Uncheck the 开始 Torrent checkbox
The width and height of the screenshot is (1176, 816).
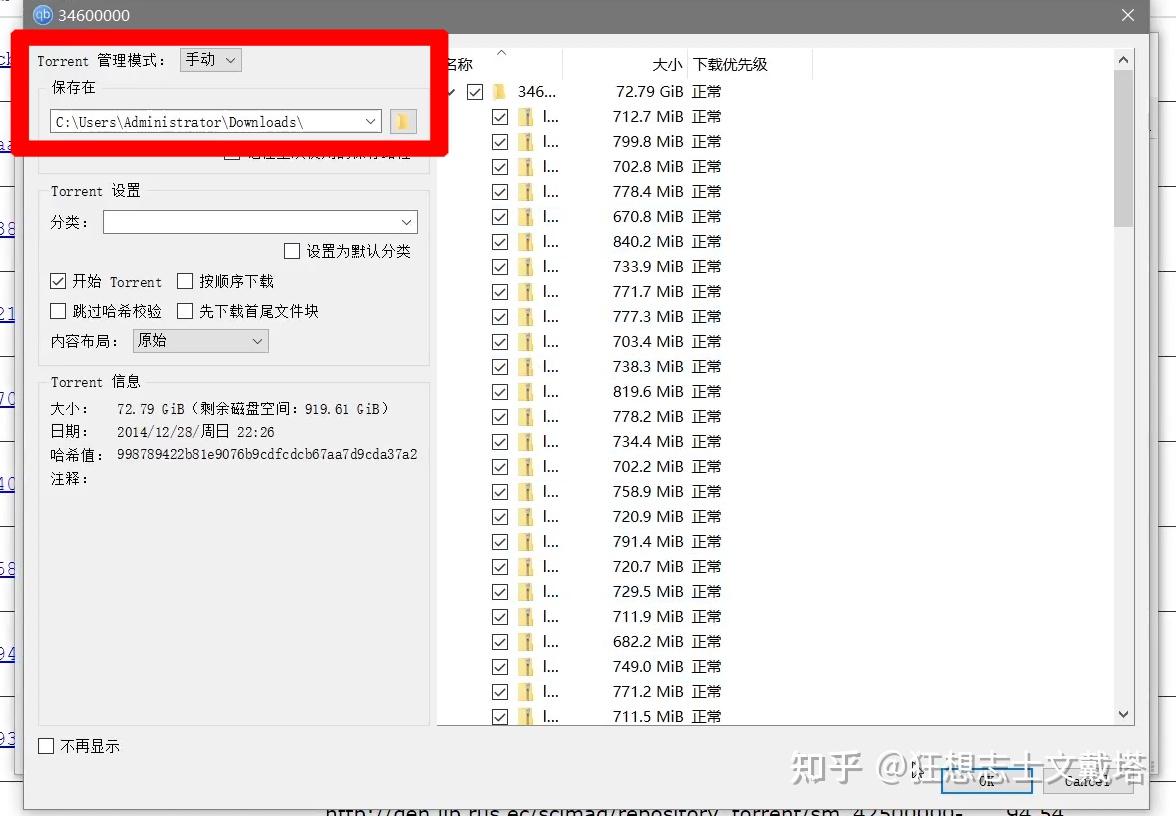pos(58,281)
